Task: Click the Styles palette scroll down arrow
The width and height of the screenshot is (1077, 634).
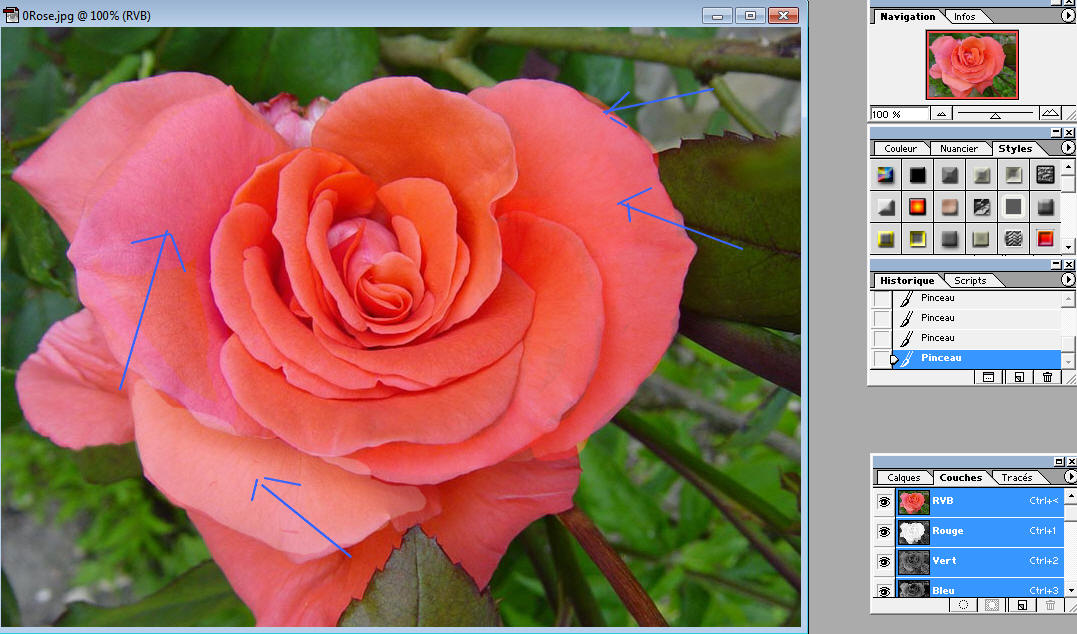Action: (1069, 247)
